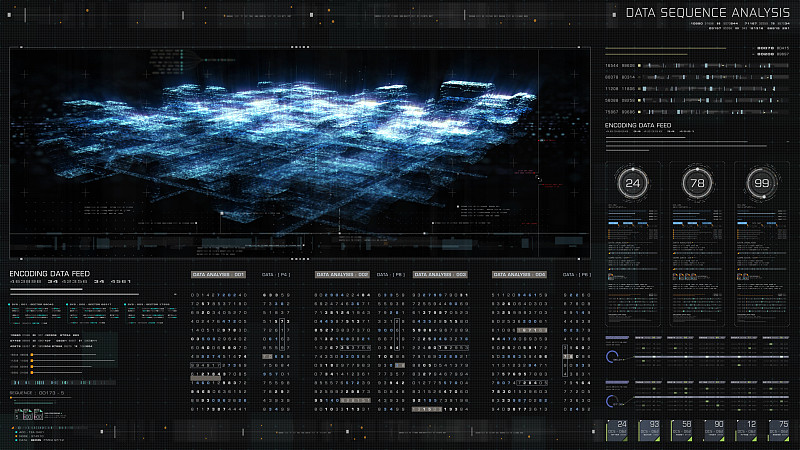
Task: Click the bottom status tile showing 12
Action: tap(747, 431)
